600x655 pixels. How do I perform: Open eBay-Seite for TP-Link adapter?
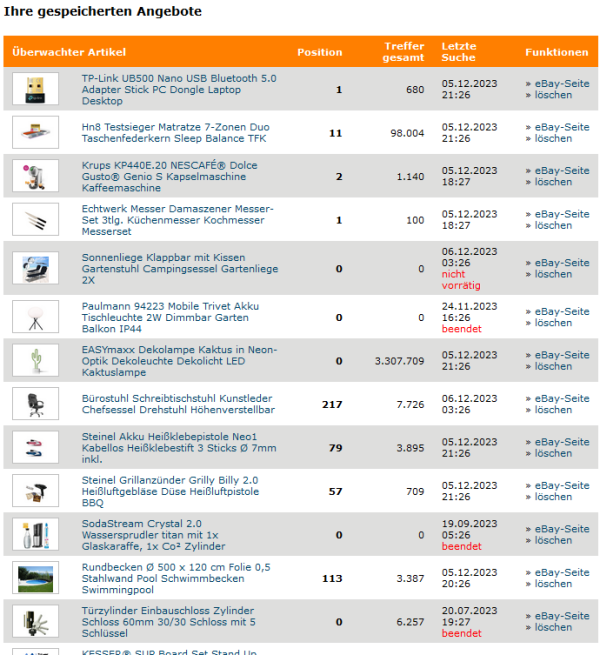coord(562,84)
